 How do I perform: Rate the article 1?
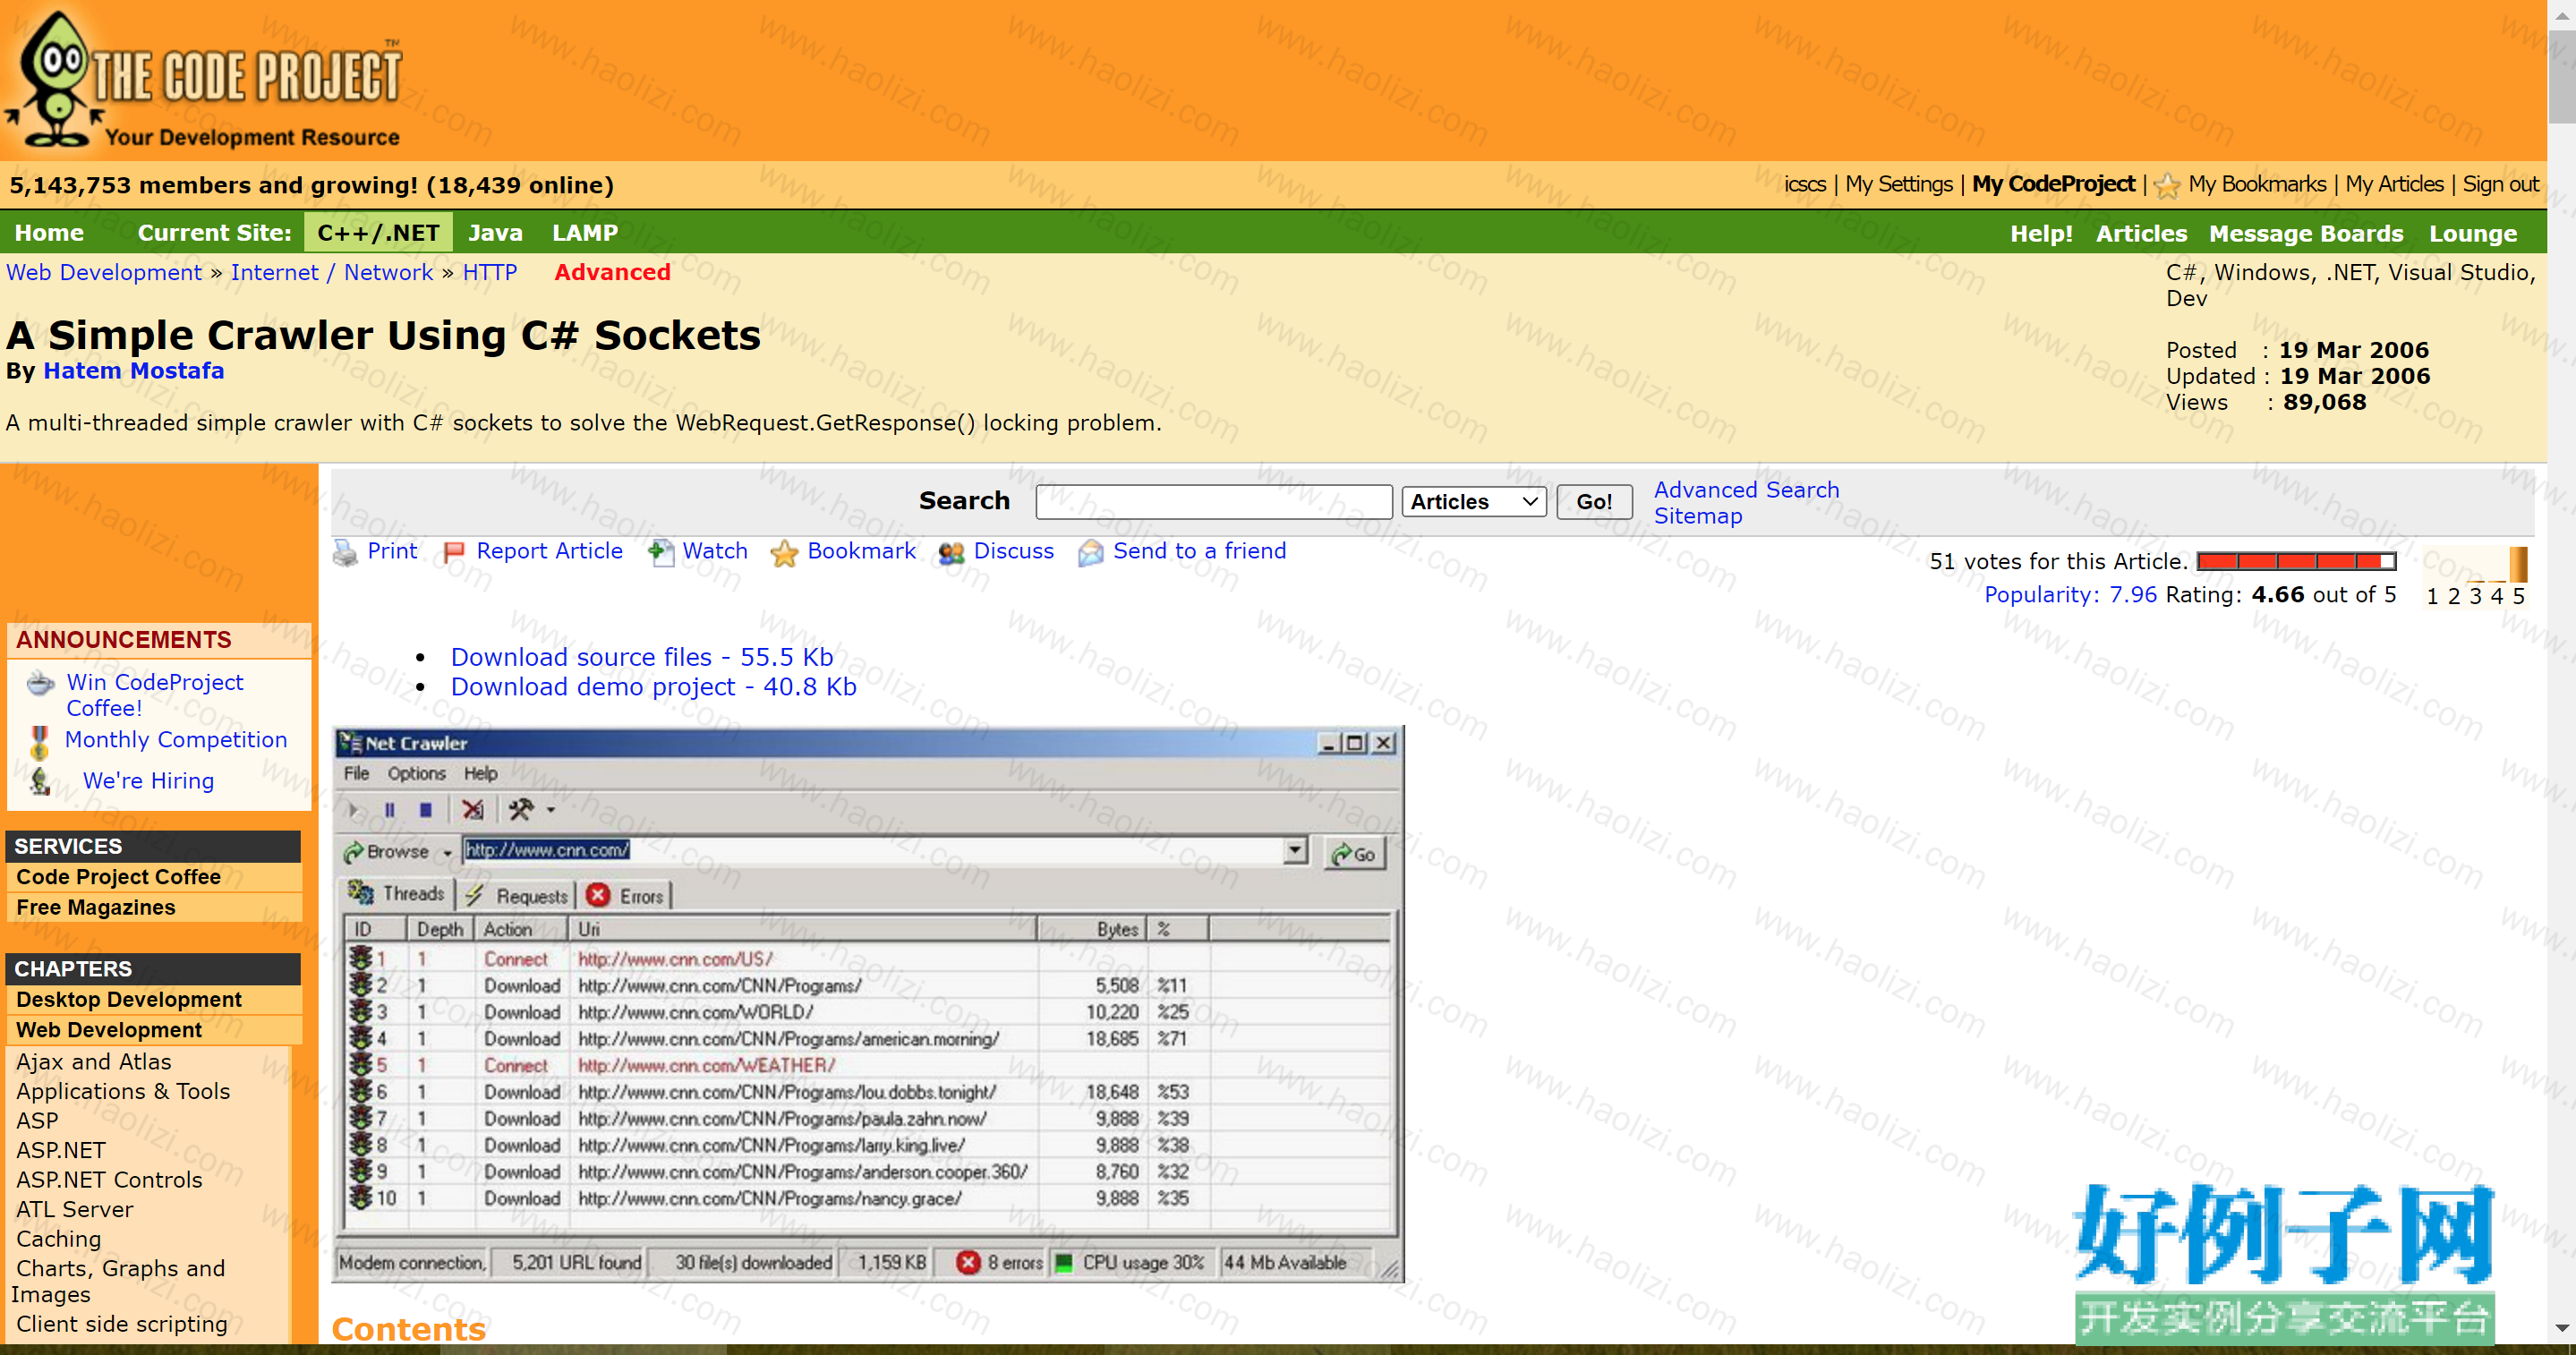pos(2432,596)
